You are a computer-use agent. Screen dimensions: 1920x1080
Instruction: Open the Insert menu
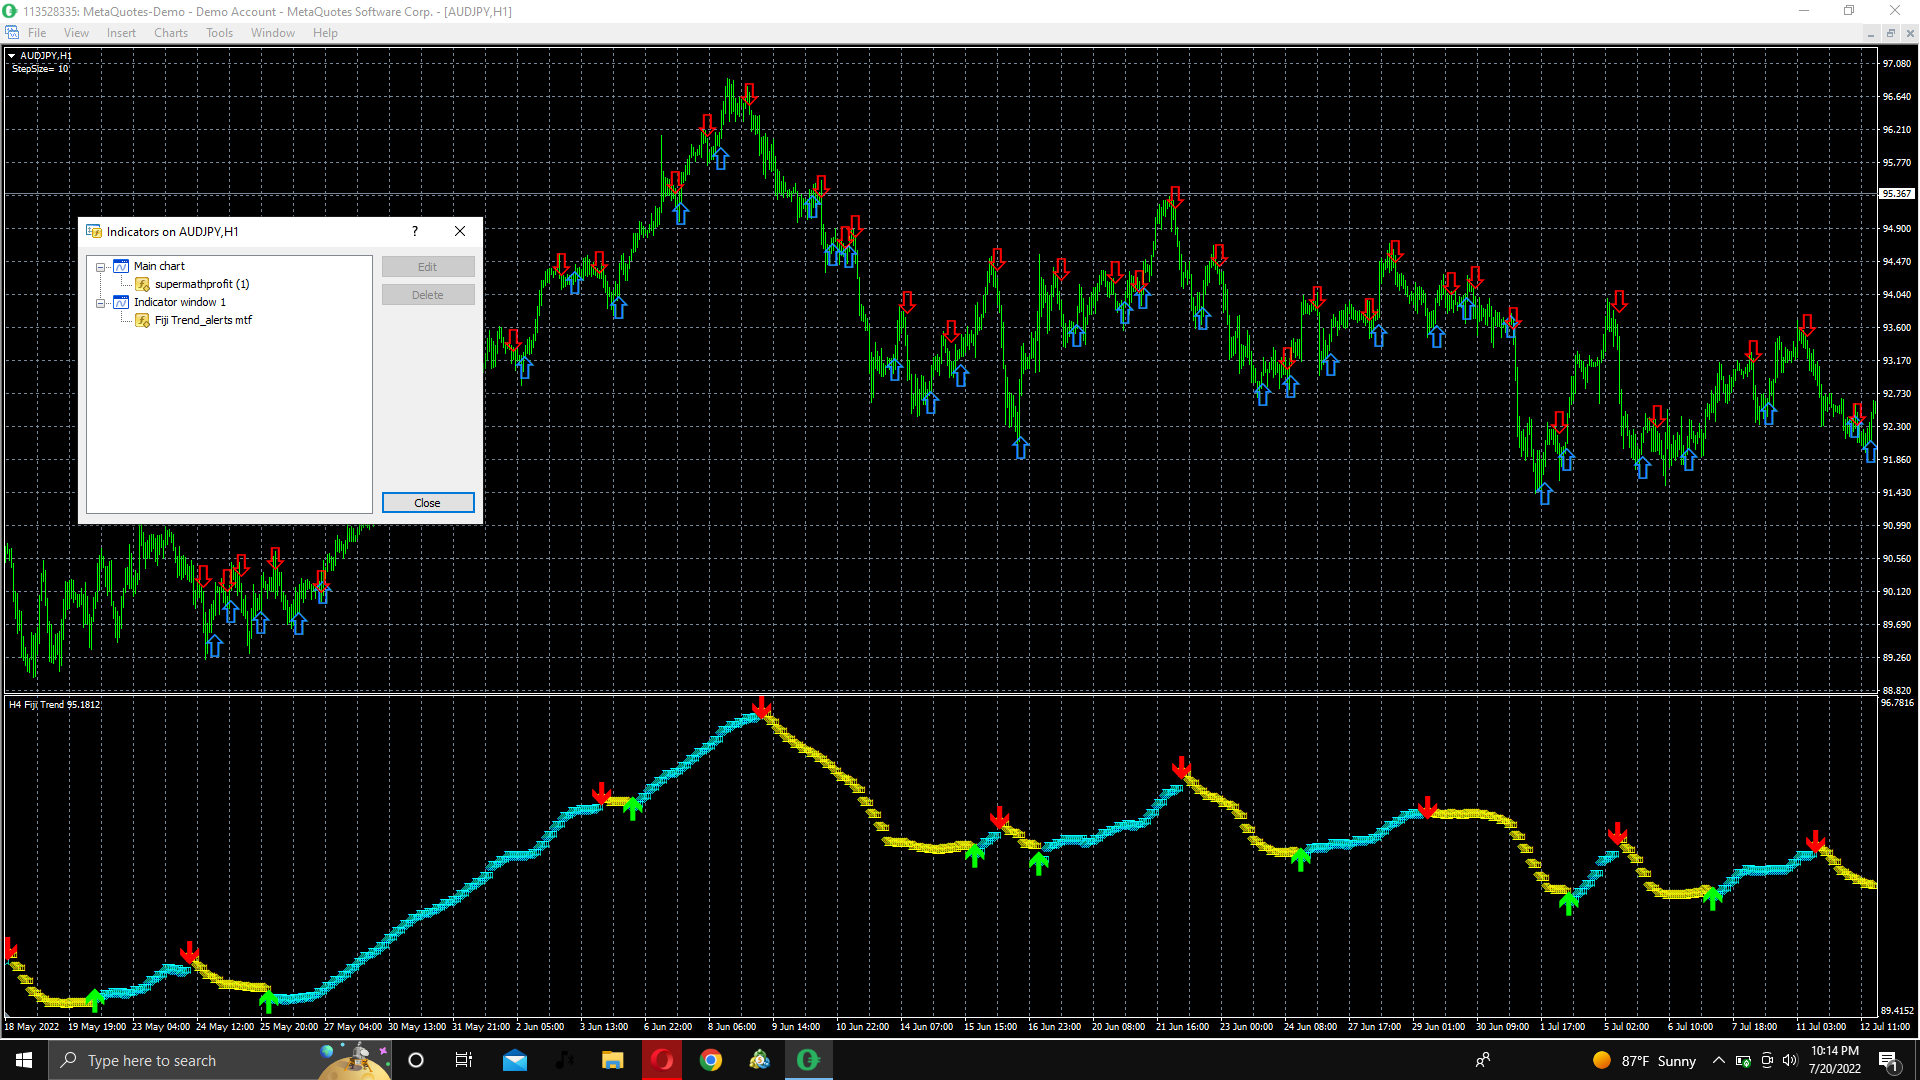[121, 33]
